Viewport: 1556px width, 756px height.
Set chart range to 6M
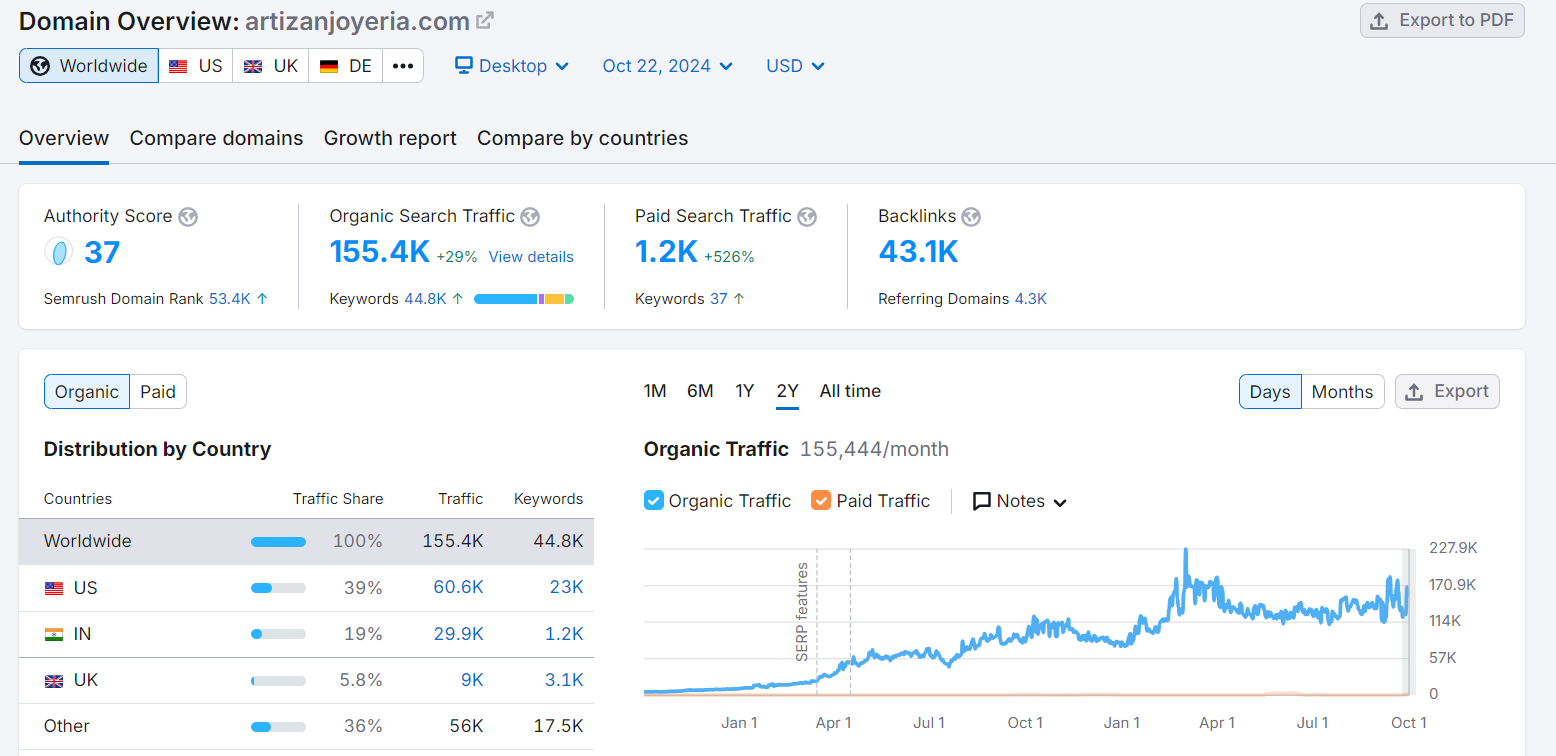coord(700,391)
